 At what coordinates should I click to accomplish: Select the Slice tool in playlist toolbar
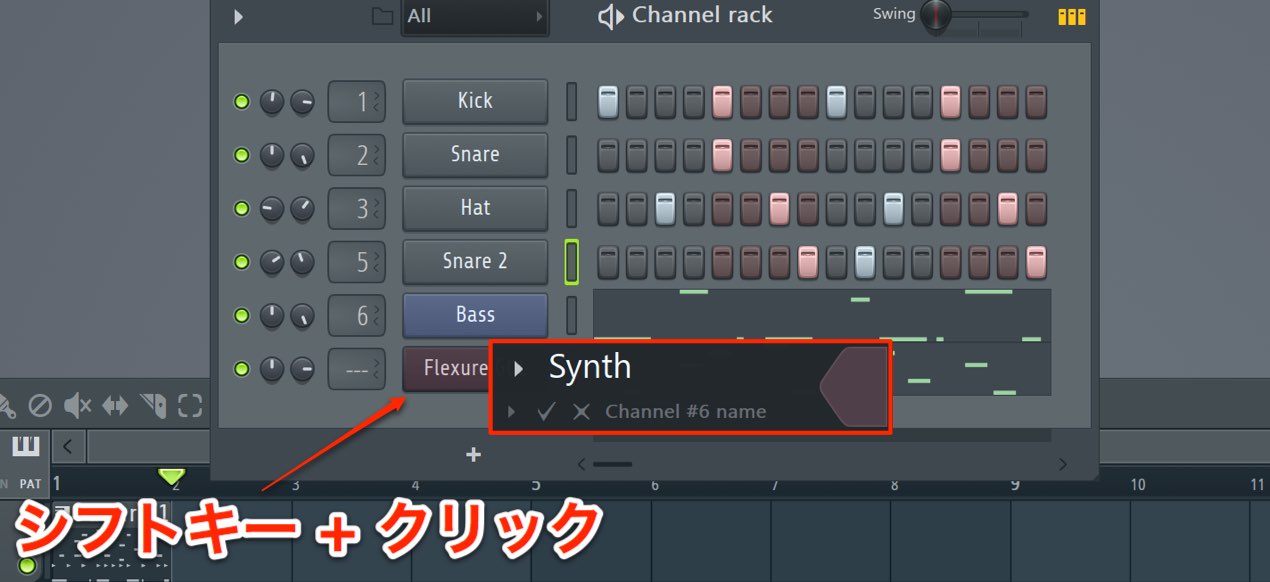click(x=153, y=405)
